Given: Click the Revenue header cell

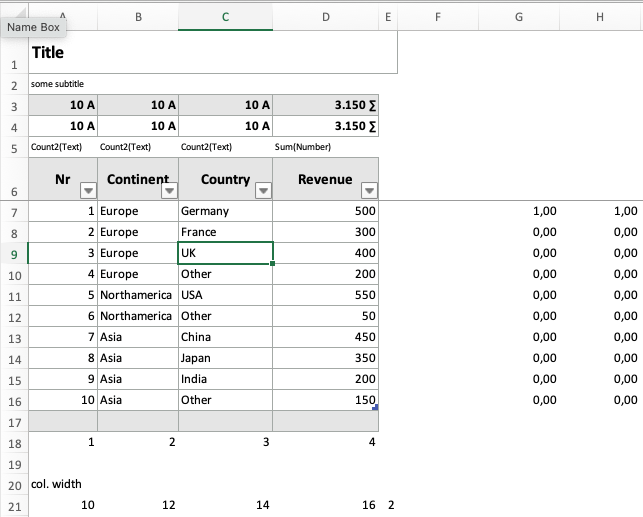Looking at the screenshot, I should click(x=326, y=179).
